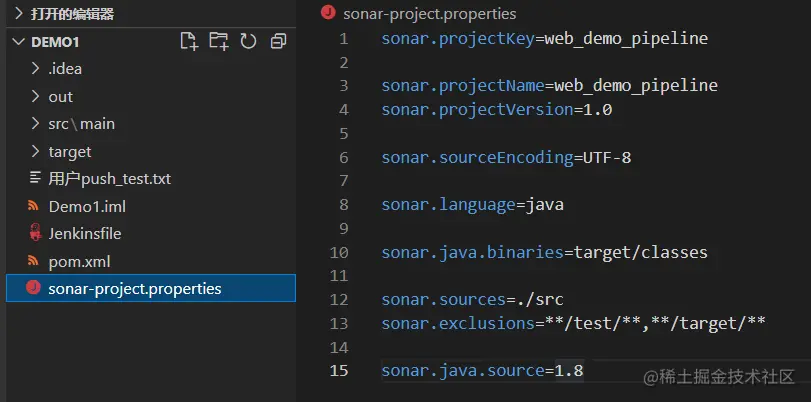Click the text-file lines icon beside 用户push_test.txt
Screen dimensions: 811x402
[x=35, y=178]
